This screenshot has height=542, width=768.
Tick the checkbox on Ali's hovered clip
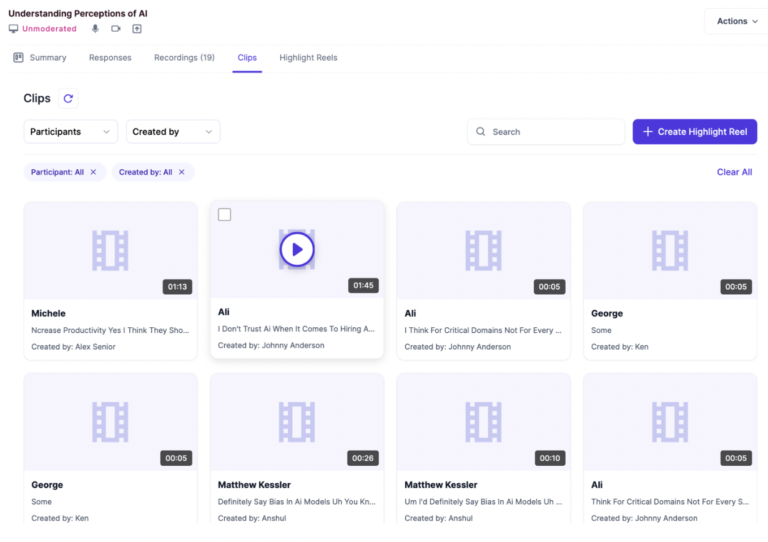(224, 214)
